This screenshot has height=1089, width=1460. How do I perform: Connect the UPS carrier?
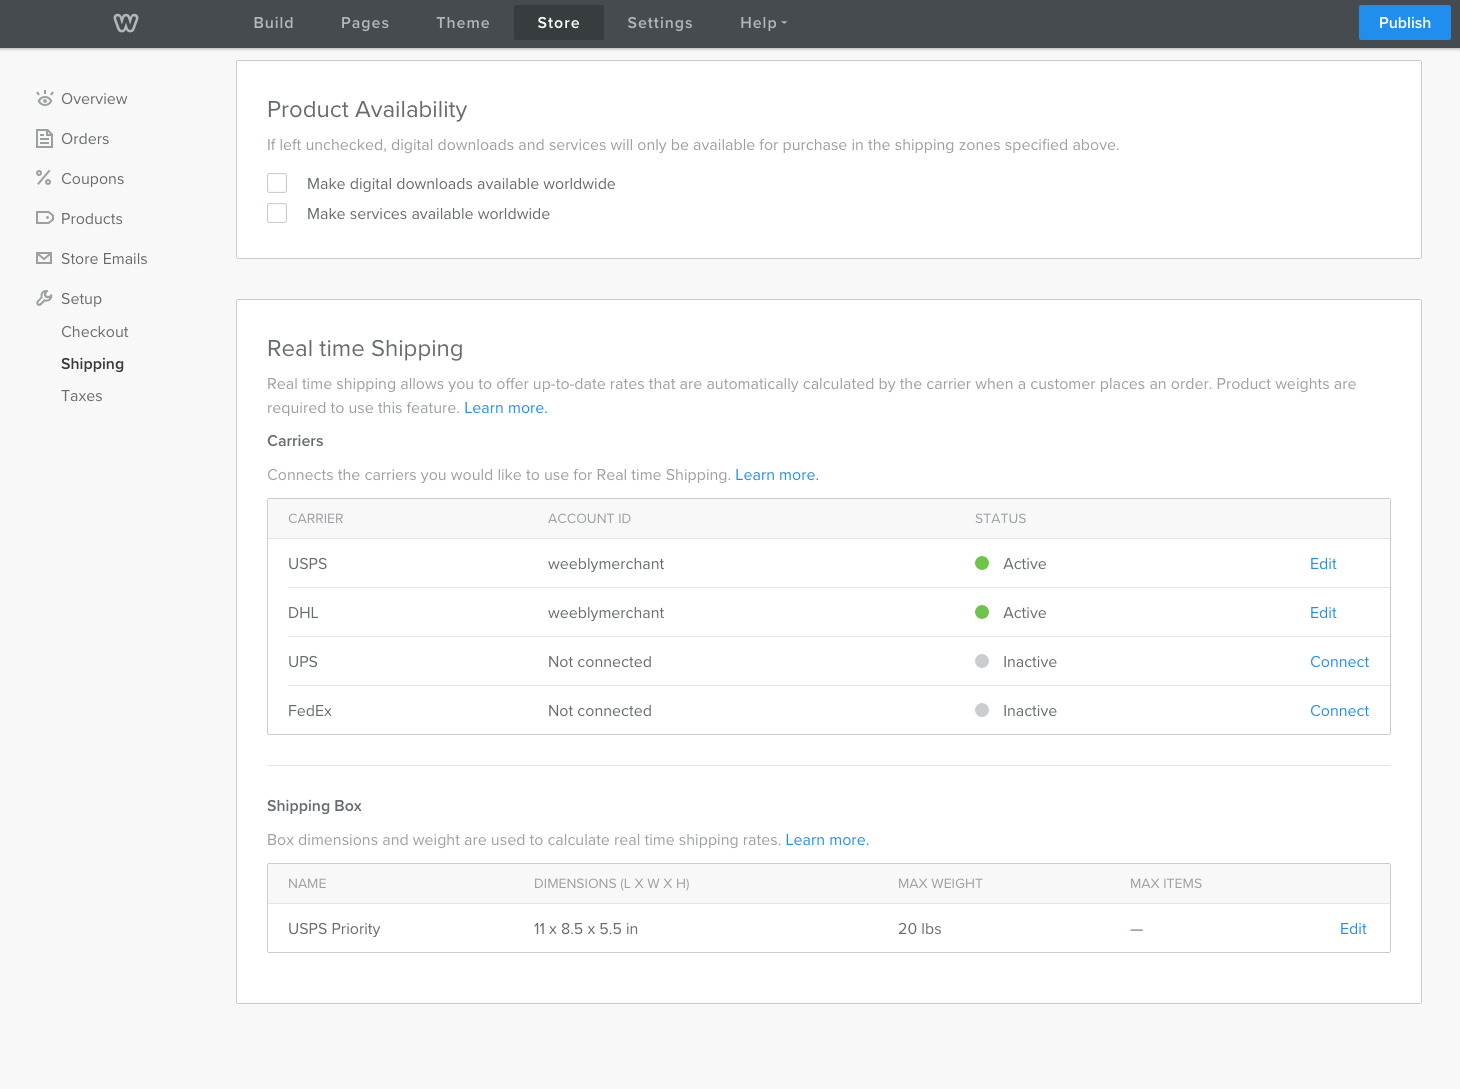coord(1339,661)
